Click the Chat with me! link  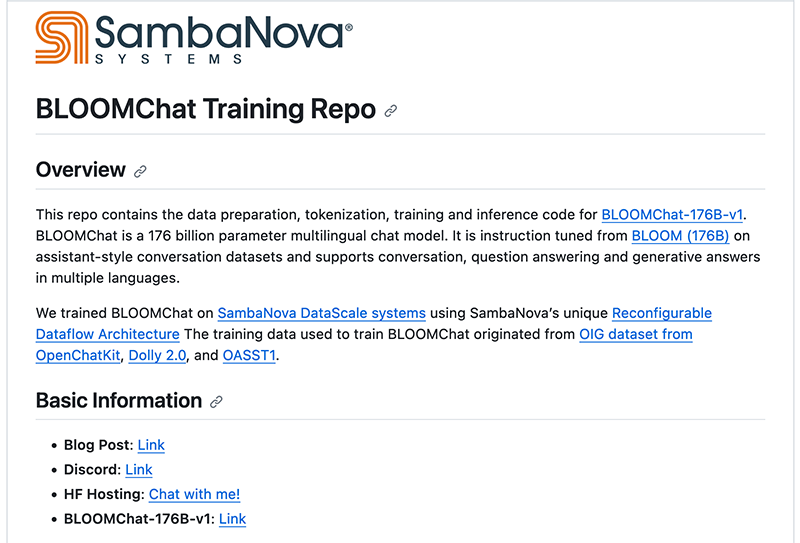[194, 494]
